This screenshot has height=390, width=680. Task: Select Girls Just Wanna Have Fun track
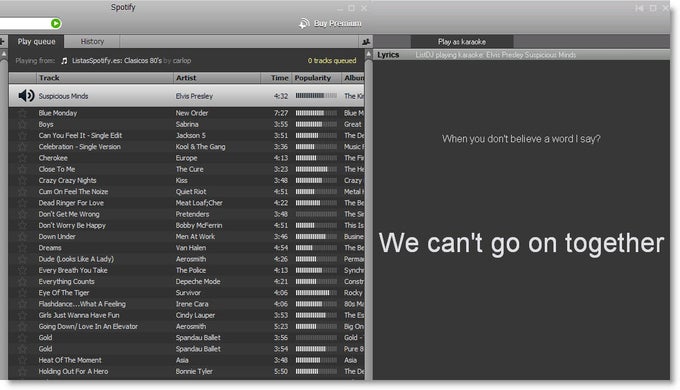coord(186,315)
